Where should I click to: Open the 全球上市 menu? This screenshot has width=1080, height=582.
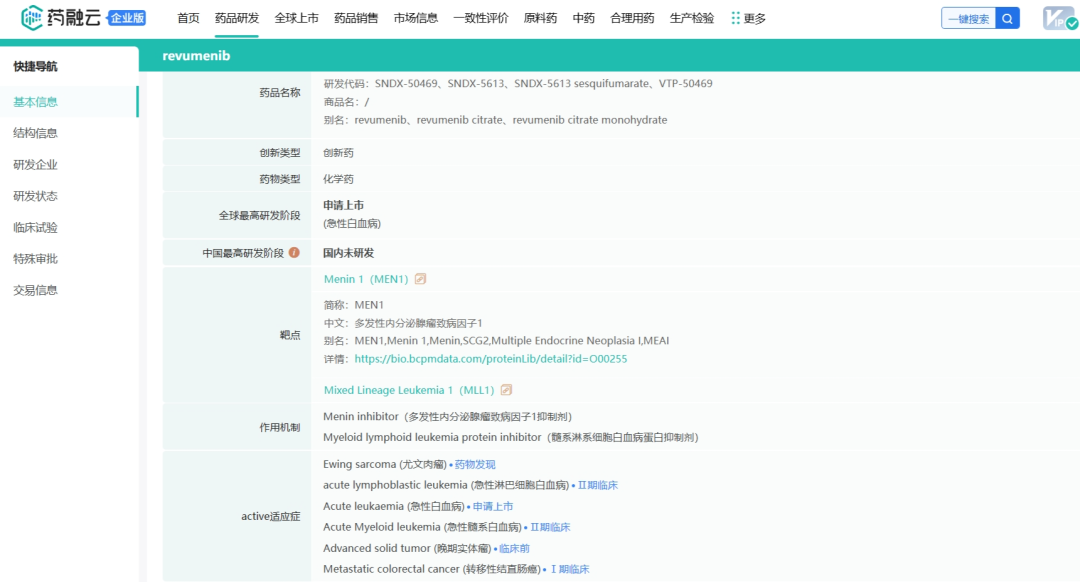(296, 19)
